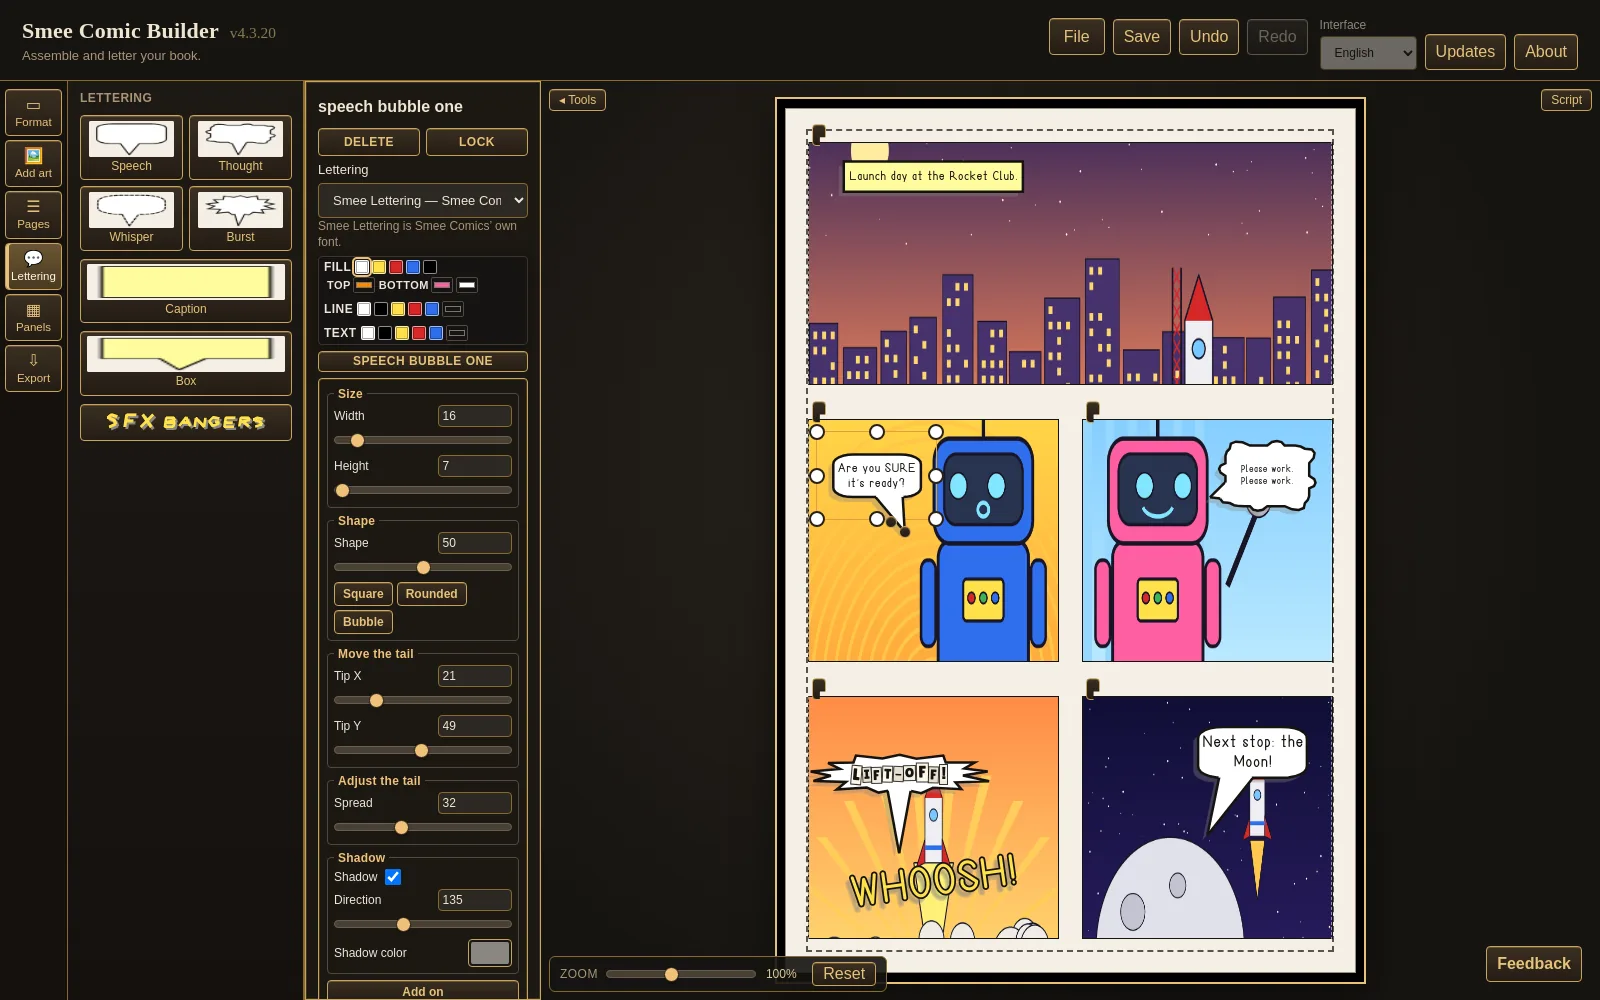Screen dimensions: 1600x1000
Task: Click handle icon of top city panel
Action: coord(819,133)
